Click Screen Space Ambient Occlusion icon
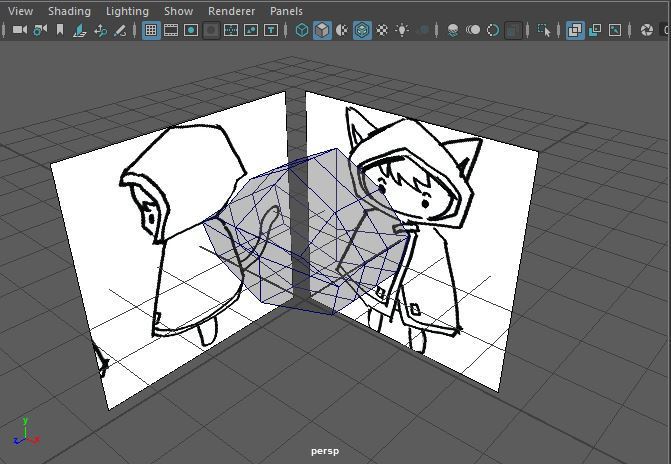The width and height of the screenshot is (671, 464). pos(453,30)
